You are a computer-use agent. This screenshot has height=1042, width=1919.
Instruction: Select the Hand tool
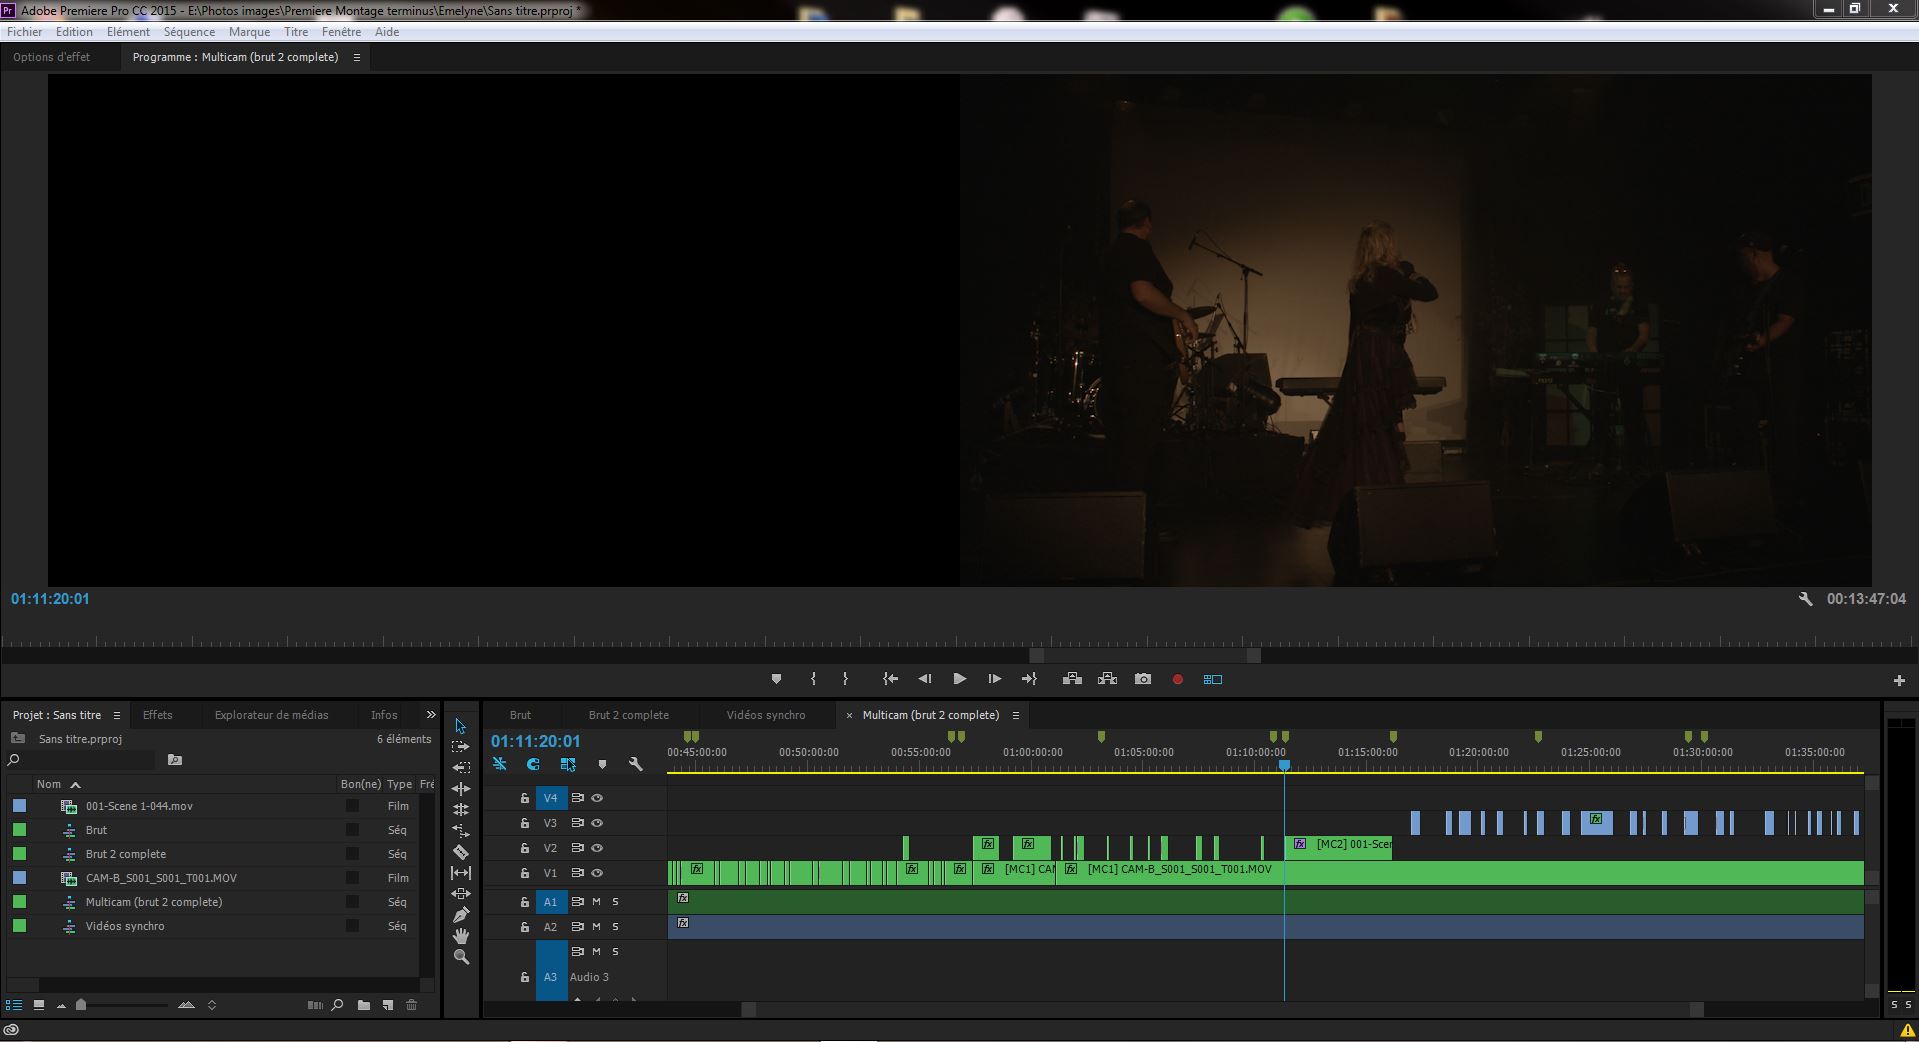(x=460, y=936)
